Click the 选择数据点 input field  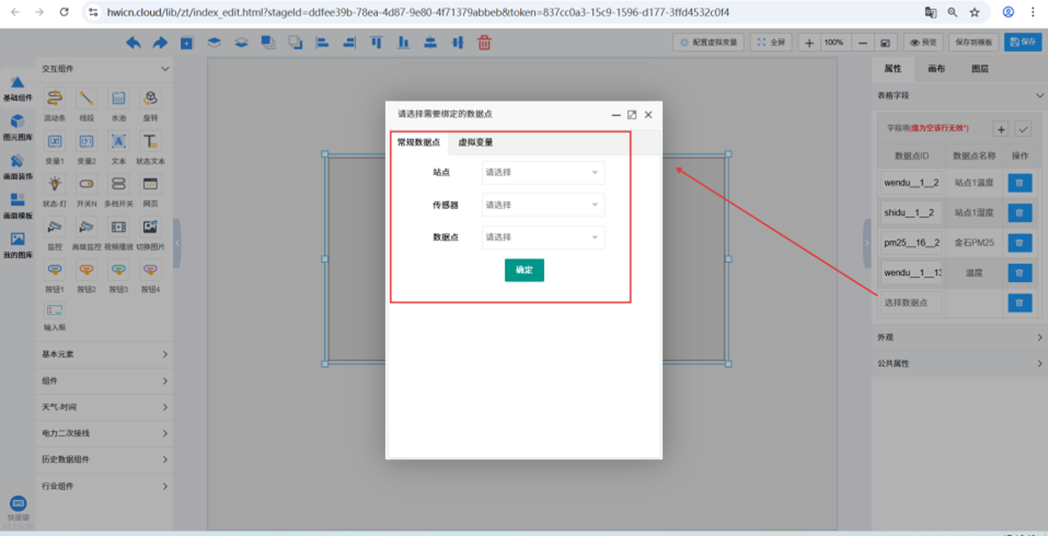pyautogui.click(x=911, y=302)
